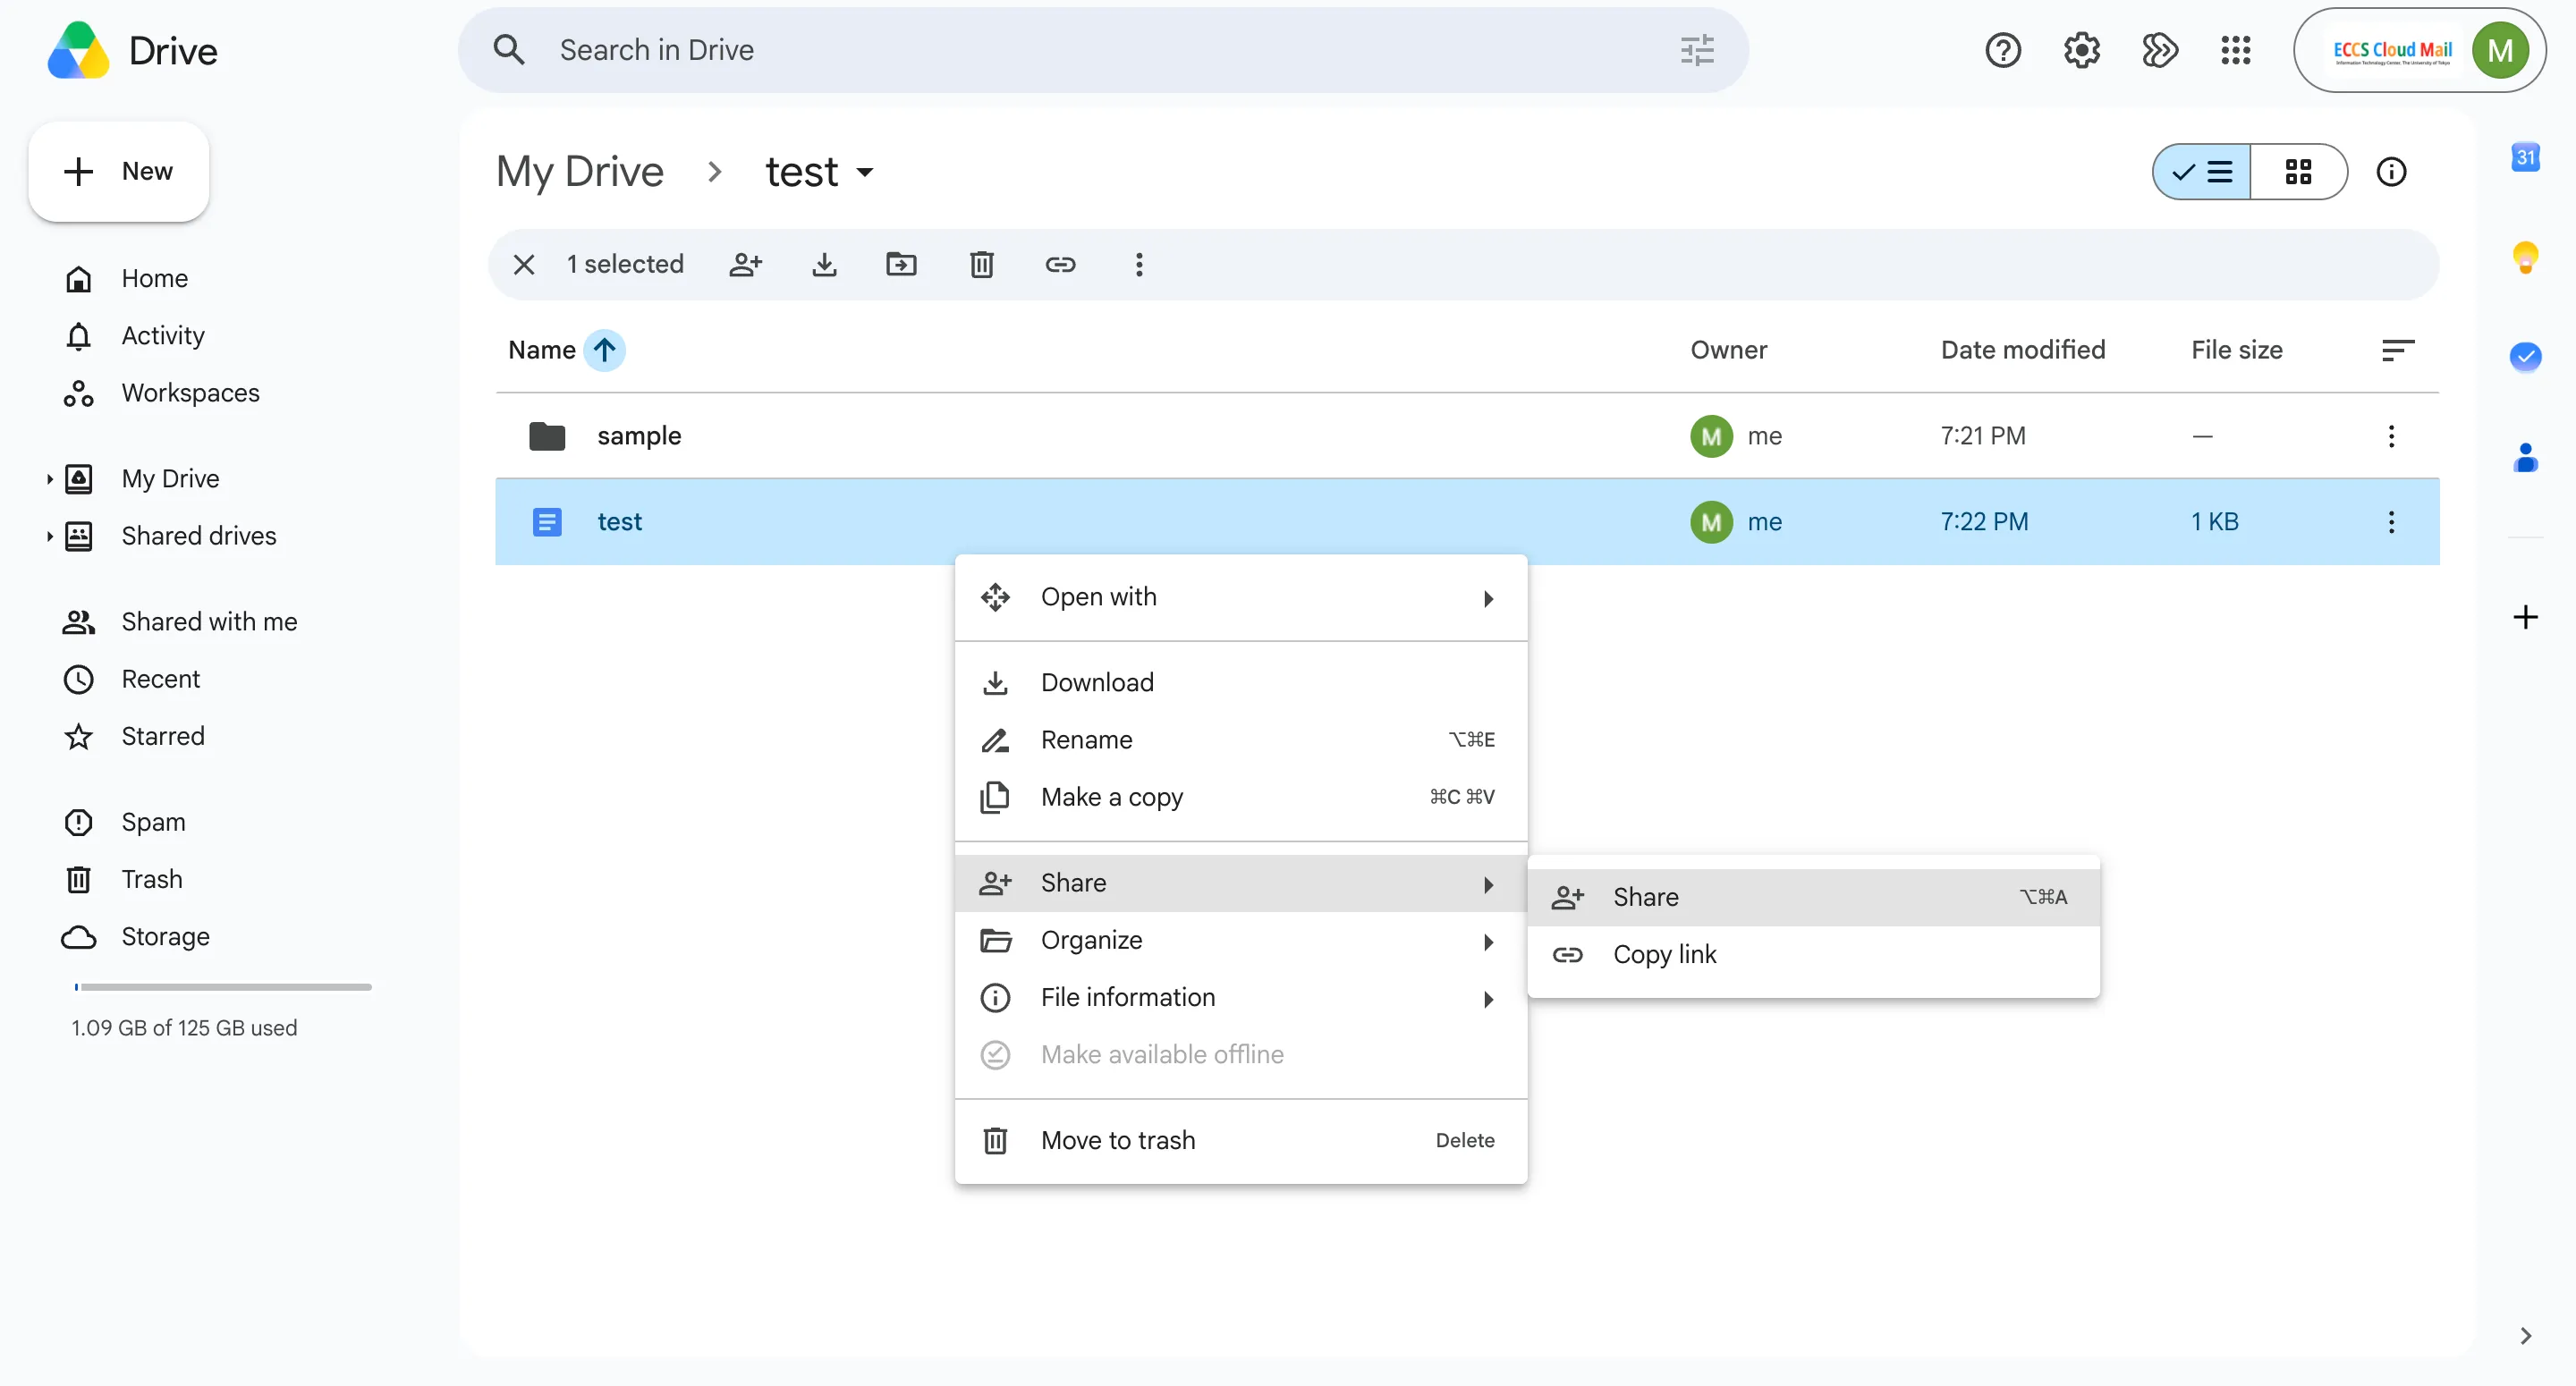Click the storage usage progress bar
Screen dimensions: 2576x1386
coord(222,987)
